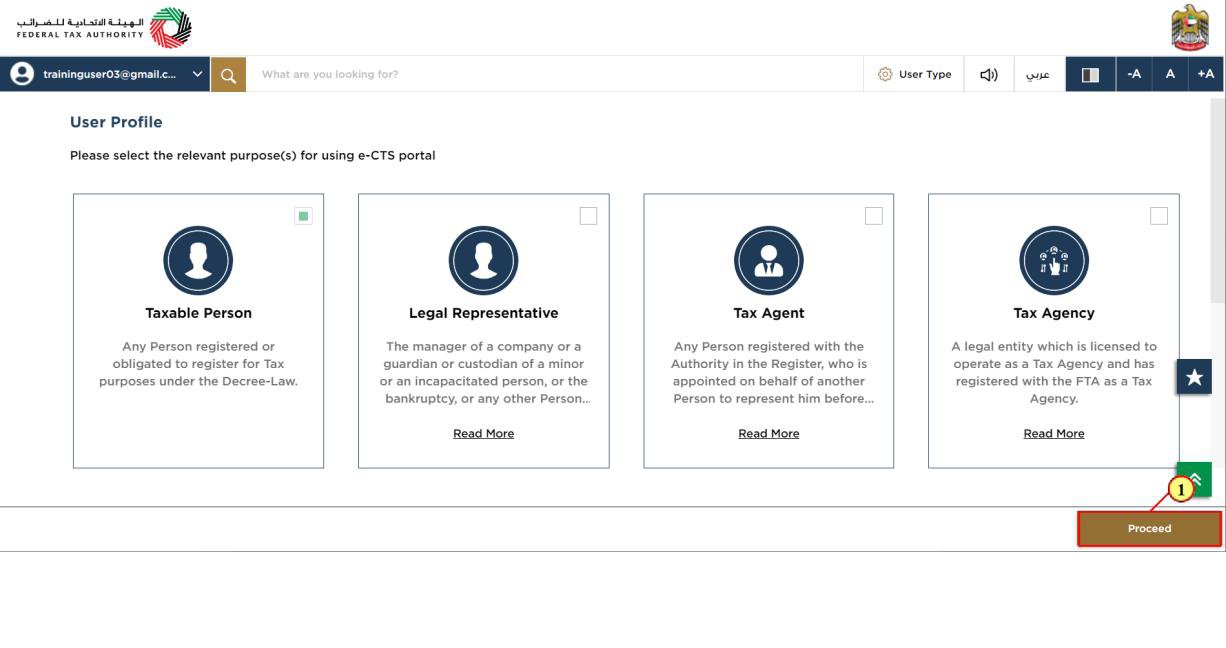Click the Taxable Person description text

(198, 364)
